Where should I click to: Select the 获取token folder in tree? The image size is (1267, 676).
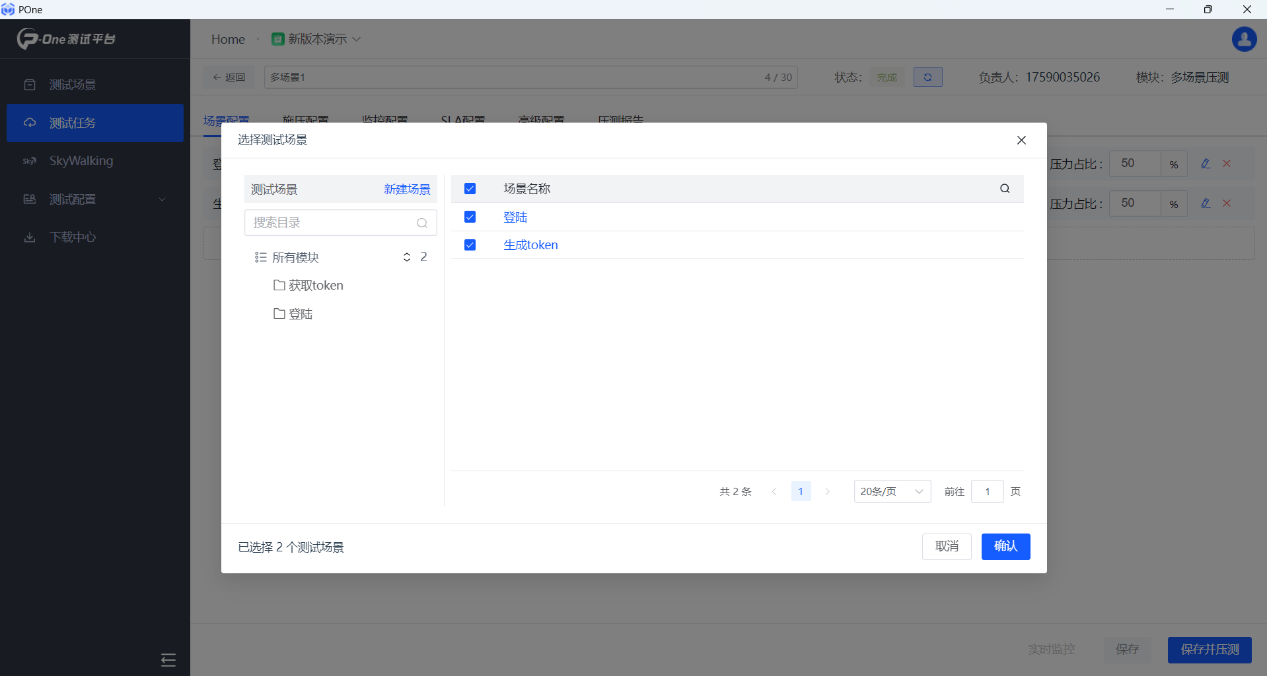(315, 285)
